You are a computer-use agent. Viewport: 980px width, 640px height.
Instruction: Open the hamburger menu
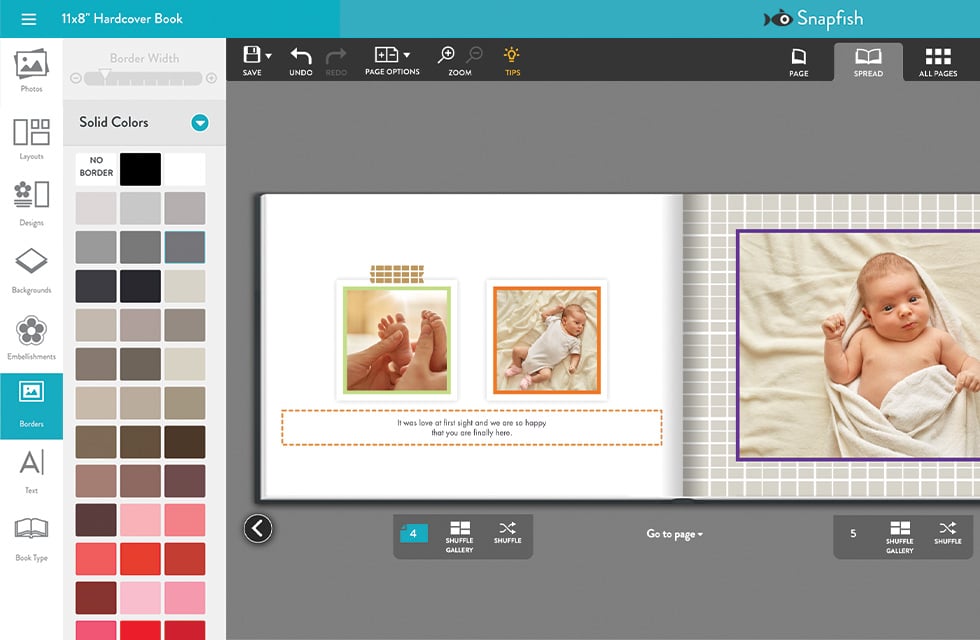27,17
